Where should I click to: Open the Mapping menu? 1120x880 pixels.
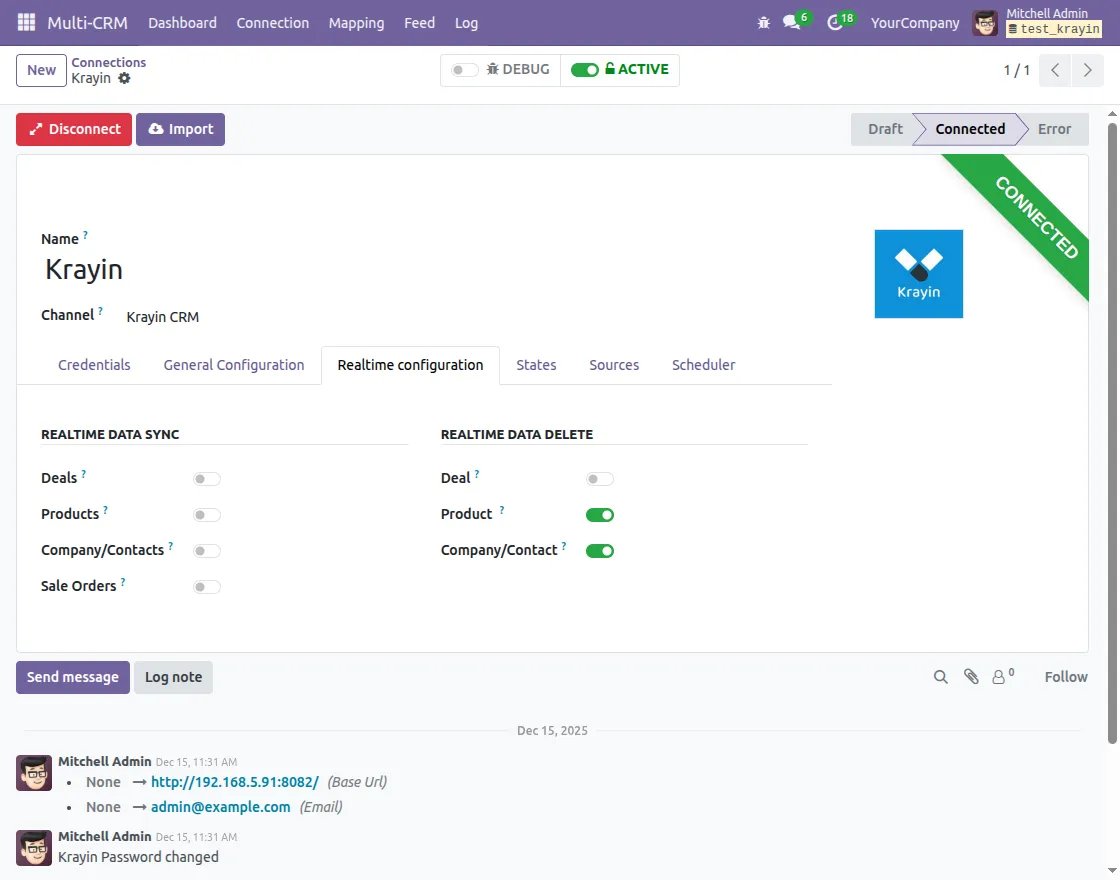(356, 22)
